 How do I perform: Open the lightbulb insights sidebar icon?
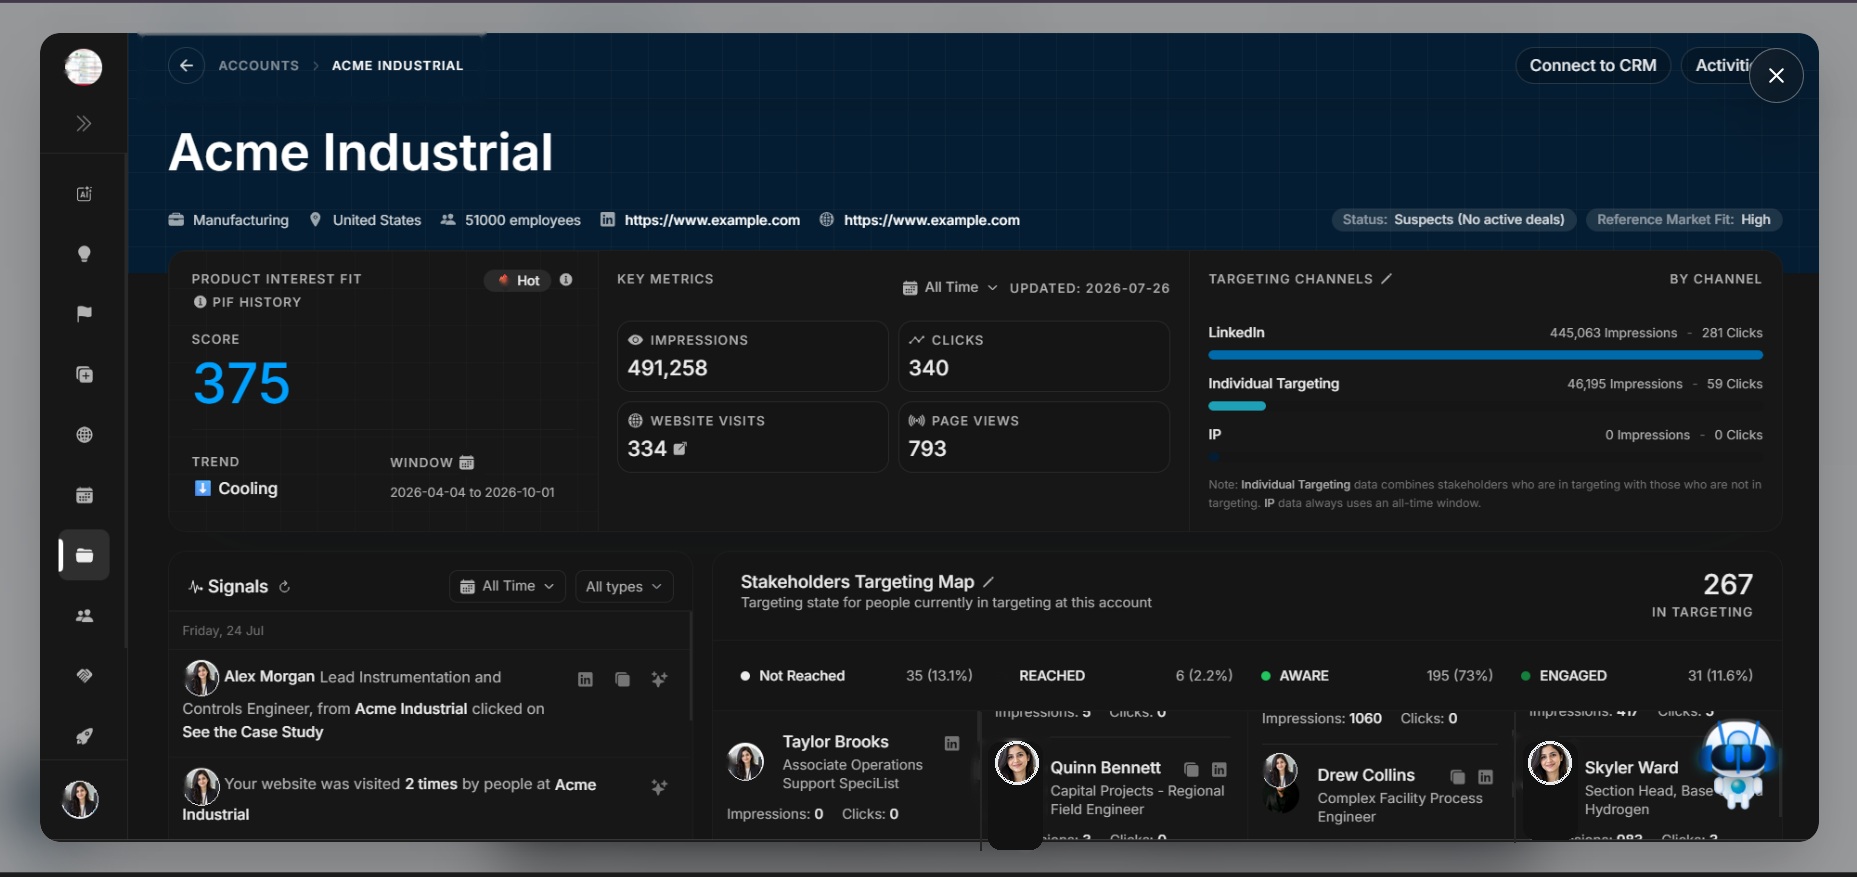point(84,254)
